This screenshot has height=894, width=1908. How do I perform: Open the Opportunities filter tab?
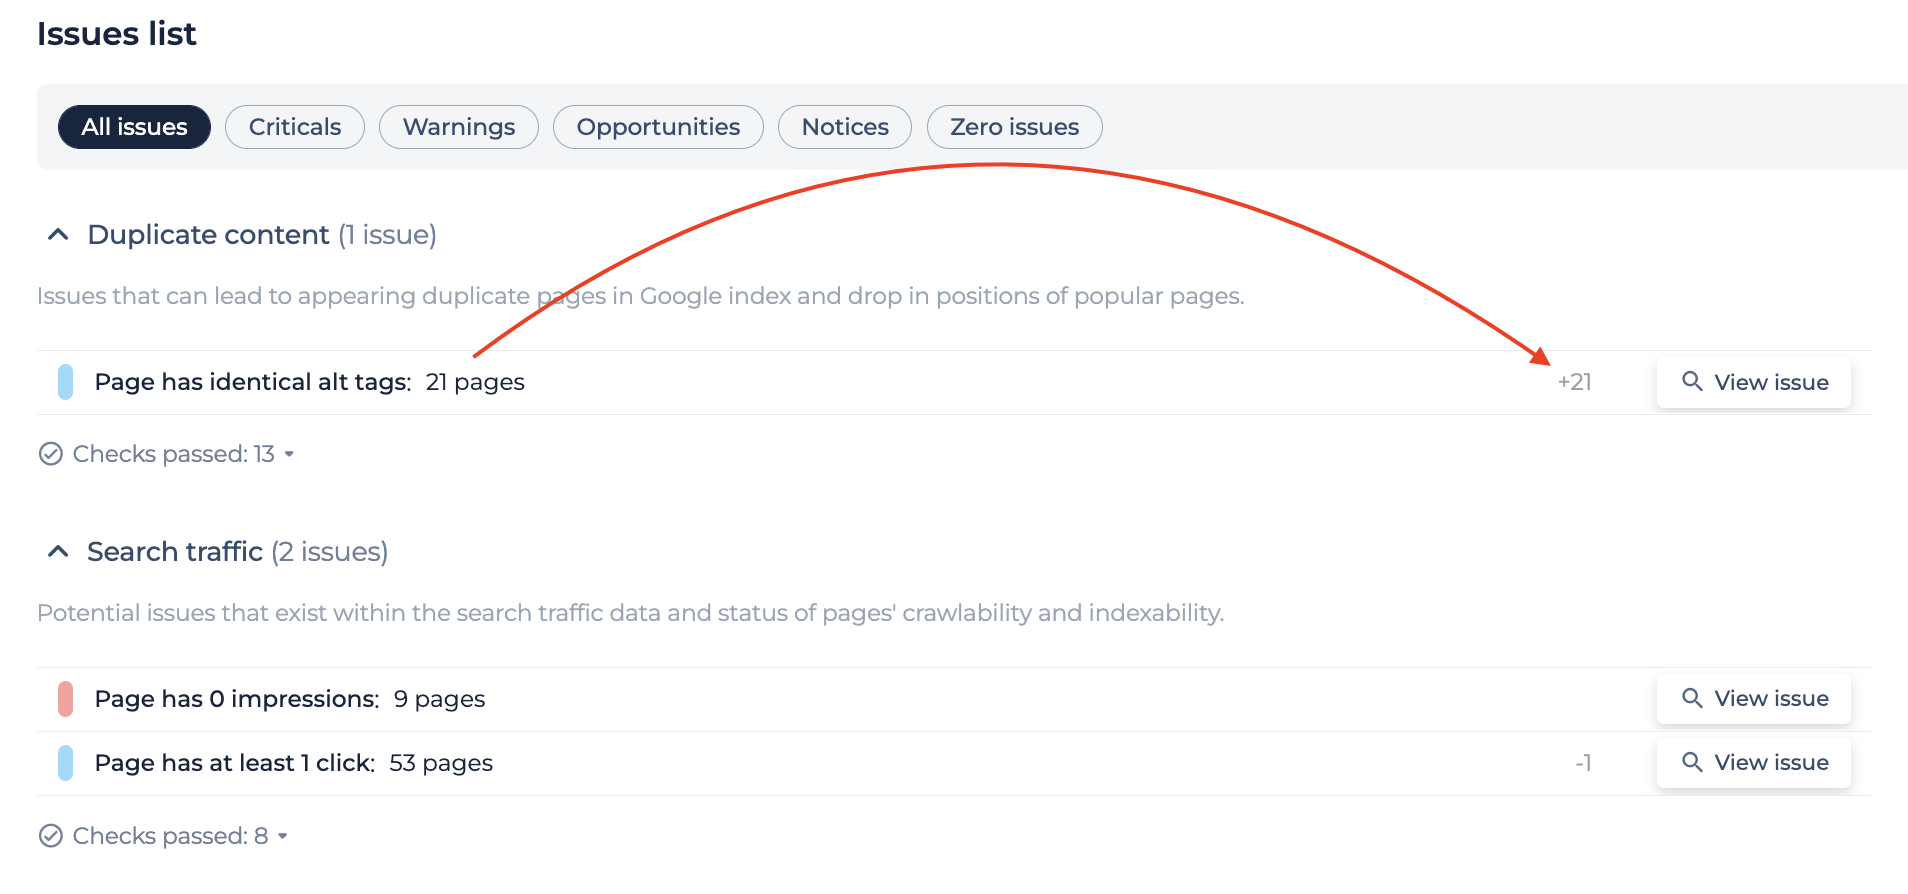658,127
